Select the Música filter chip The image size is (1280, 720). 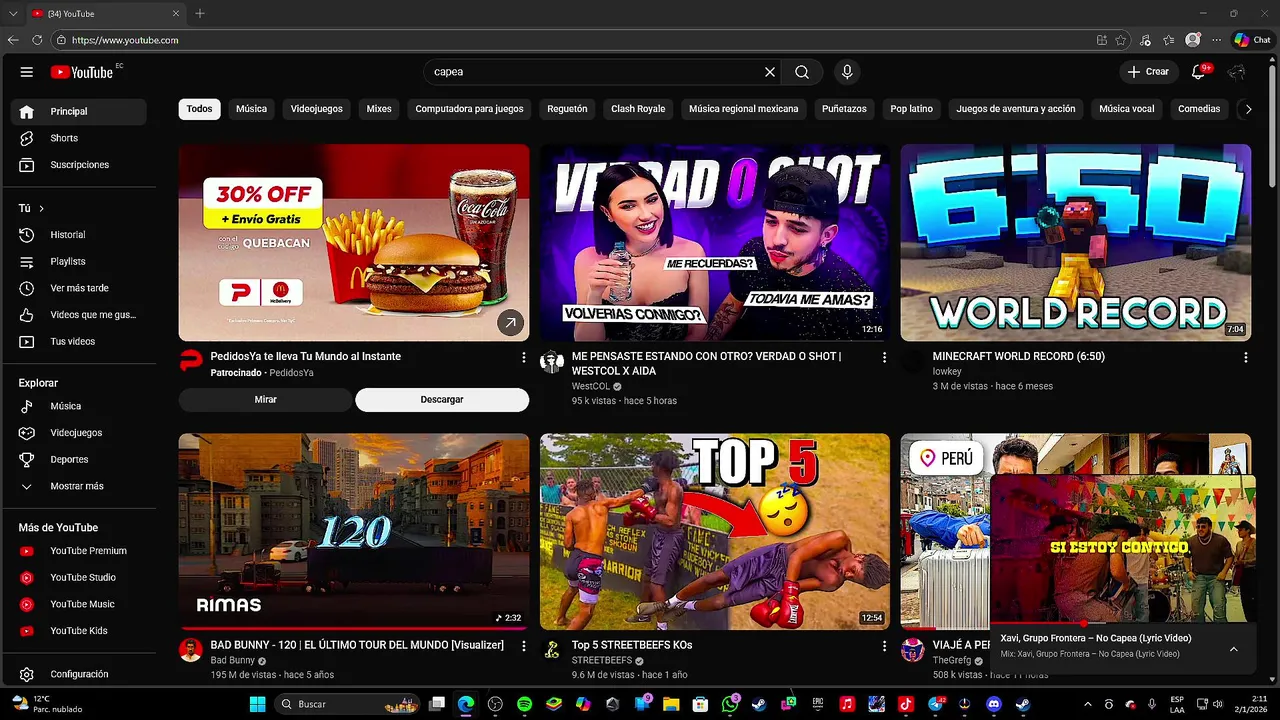tap(251, 109)
